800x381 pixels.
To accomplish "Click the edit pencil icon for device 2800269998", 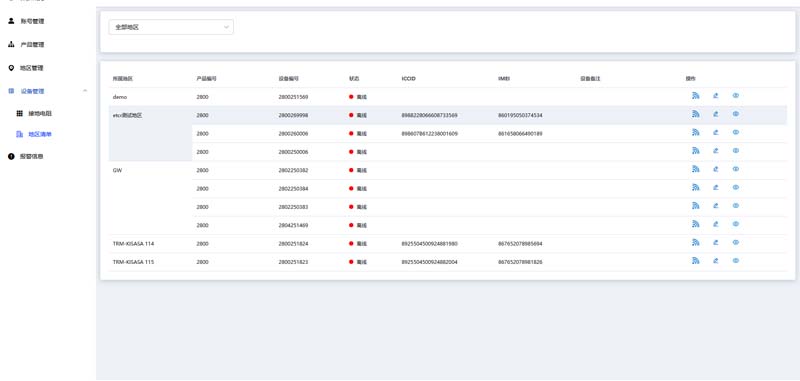I will pos(716,114).
